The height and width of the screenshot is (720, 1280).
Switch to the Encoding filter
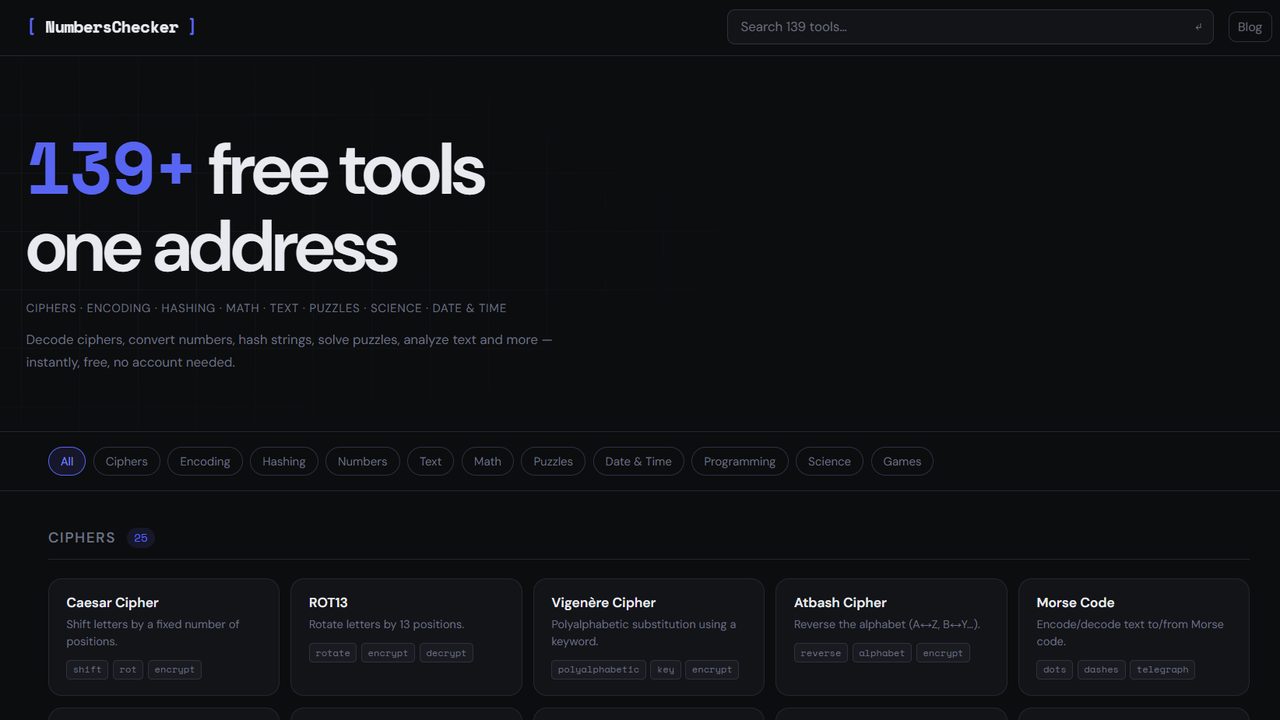[205, 461]
